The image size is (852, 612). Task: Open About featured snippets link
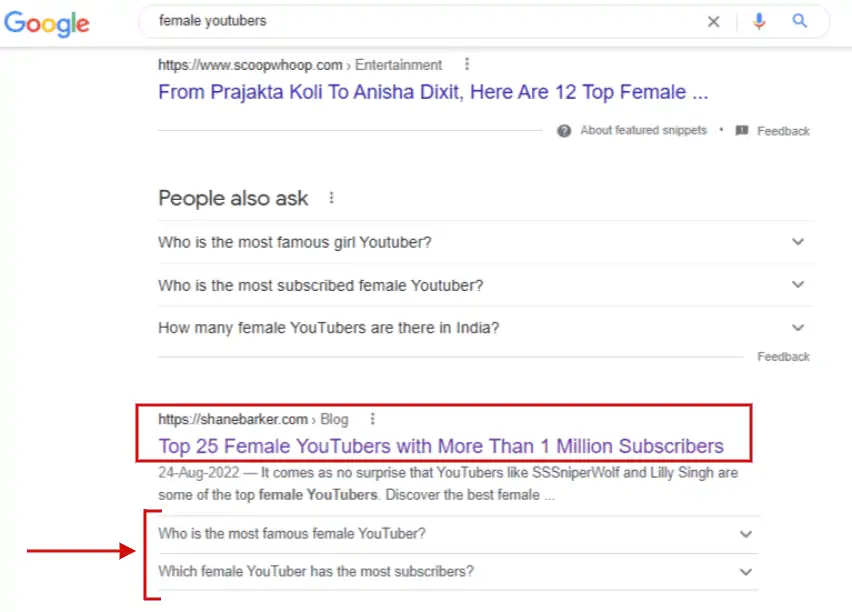pos(643,130)
